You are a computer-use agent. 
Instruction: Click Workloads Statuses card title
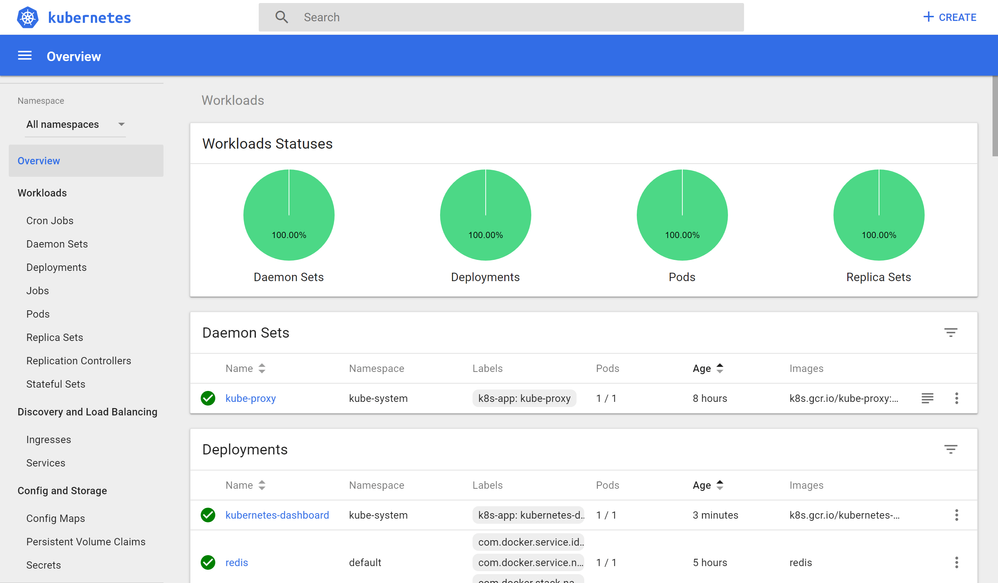point(267,144)
